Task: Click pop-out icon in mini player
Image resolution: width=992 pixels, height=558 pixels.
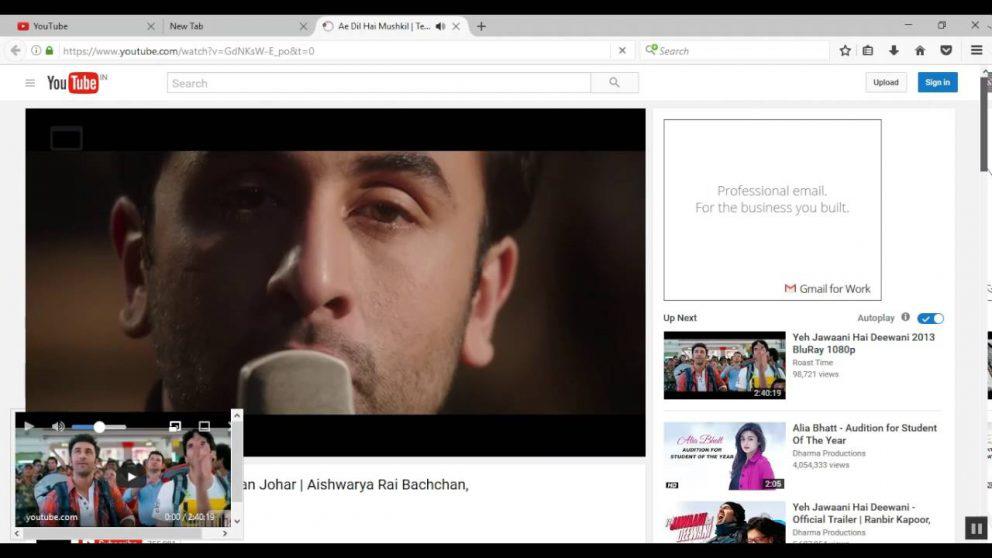Action: [175, 426]
